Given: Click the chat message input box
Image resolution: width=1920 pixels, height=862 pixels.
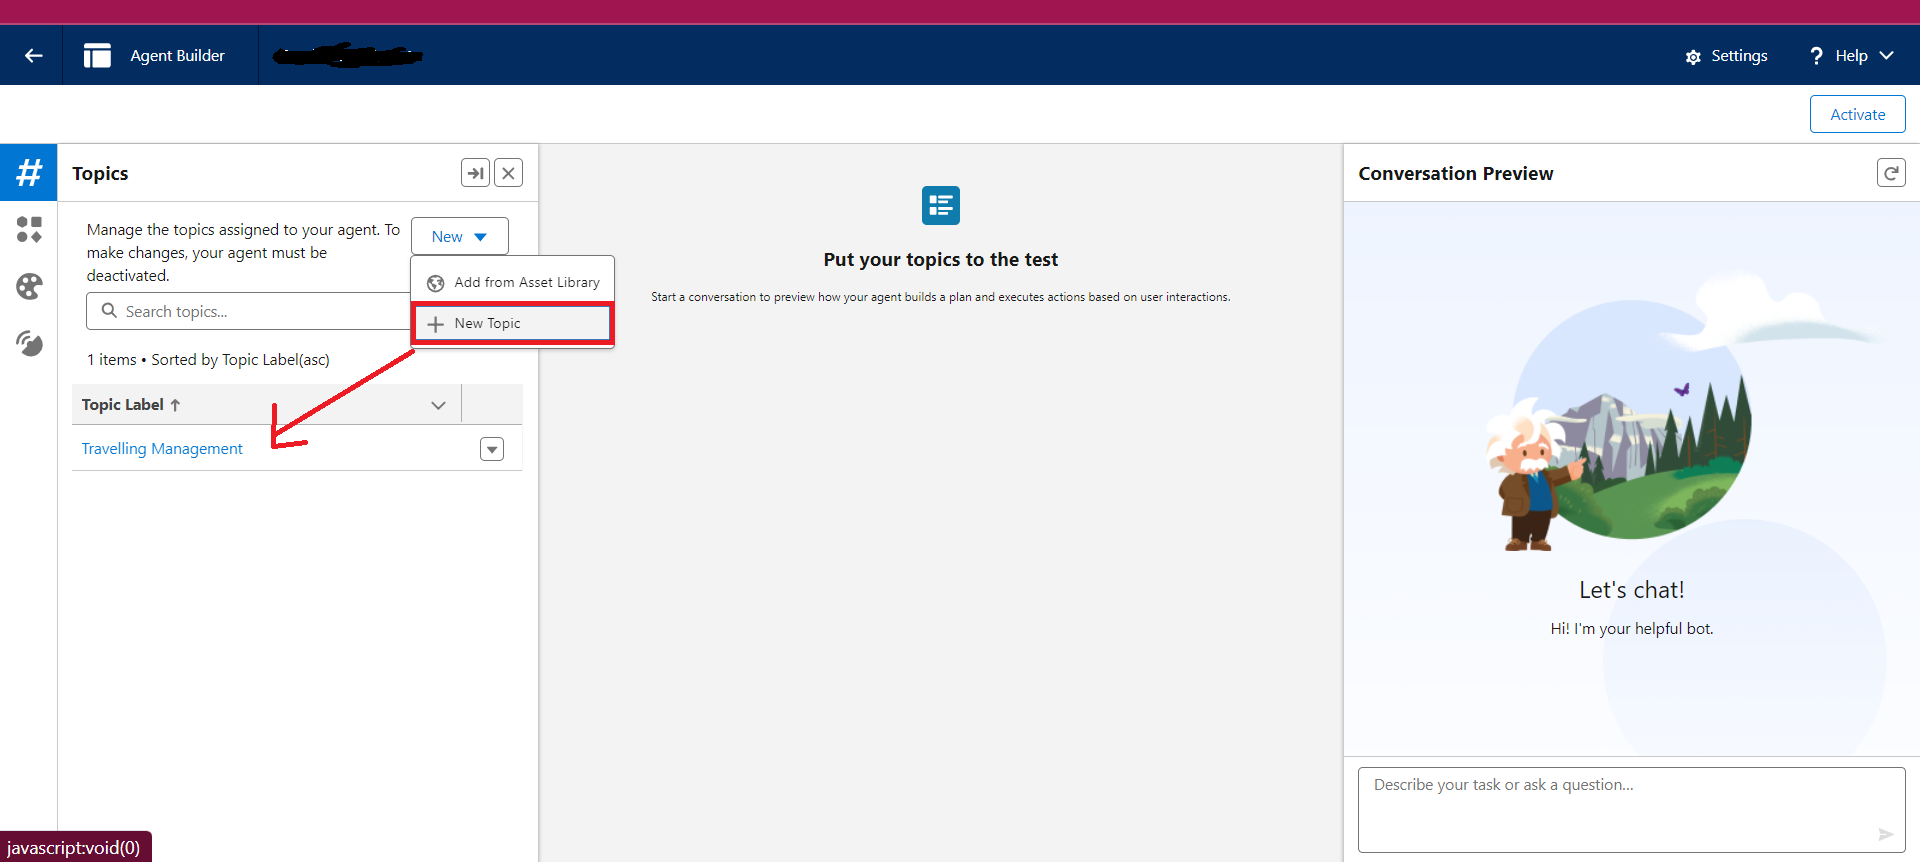Looking at the screenshot, I should coord(1631,809).
